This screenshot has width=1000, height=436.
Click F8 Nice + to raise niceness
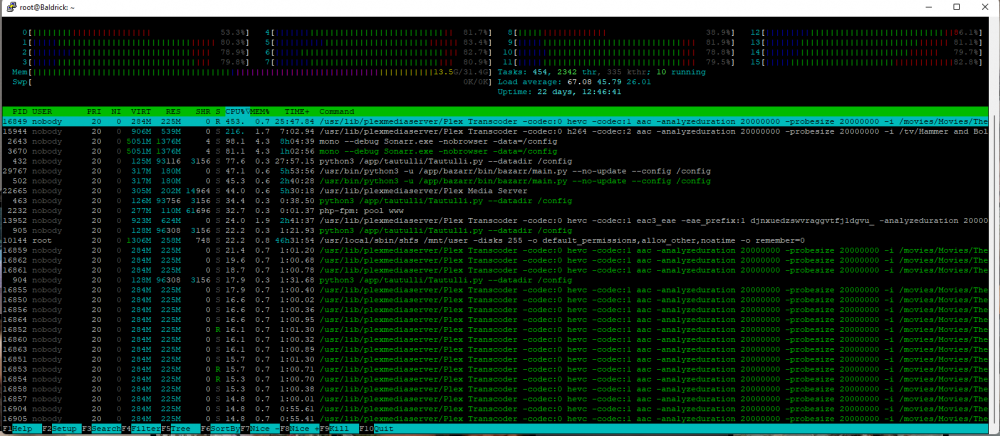[x=300, y=429]
